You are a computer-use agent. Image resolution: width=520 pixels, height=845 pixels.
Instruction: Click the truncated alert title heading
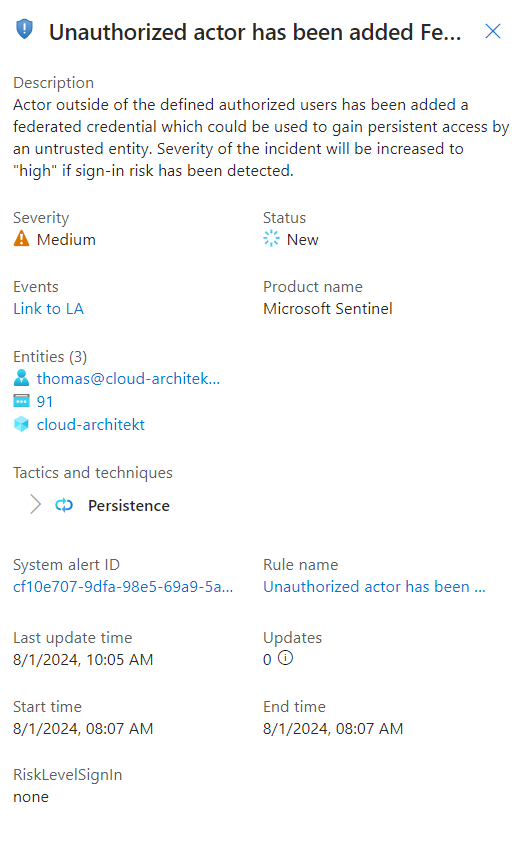coord(255,32)
